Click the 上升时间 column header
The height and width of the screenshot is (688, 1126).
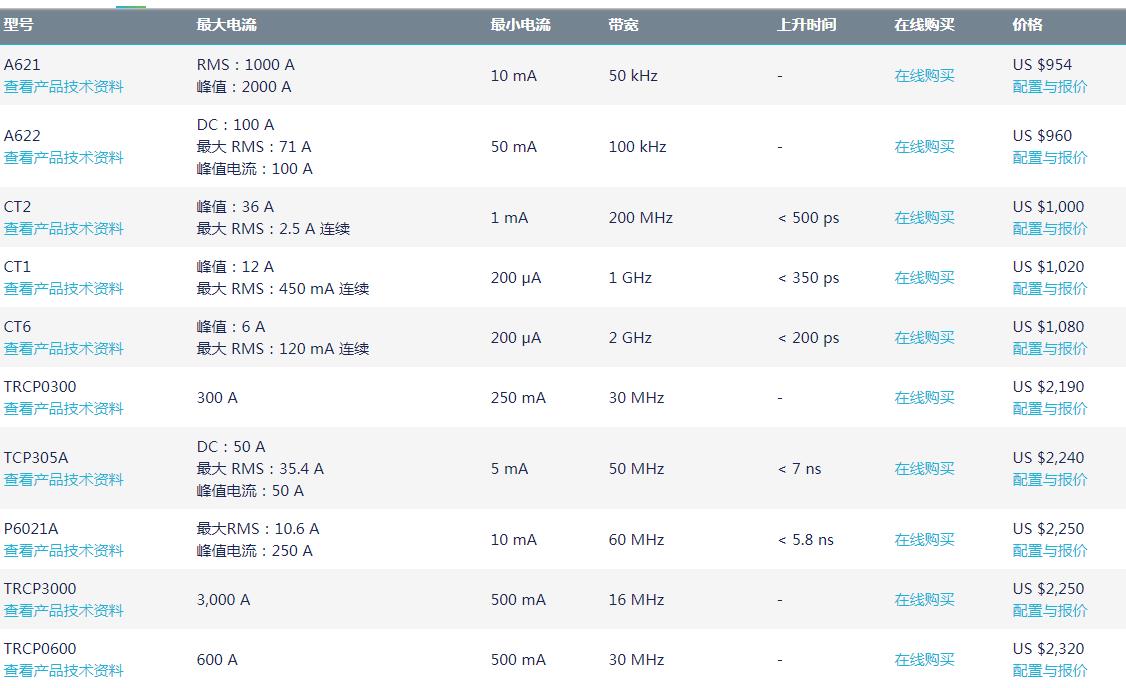click(806, 25)
